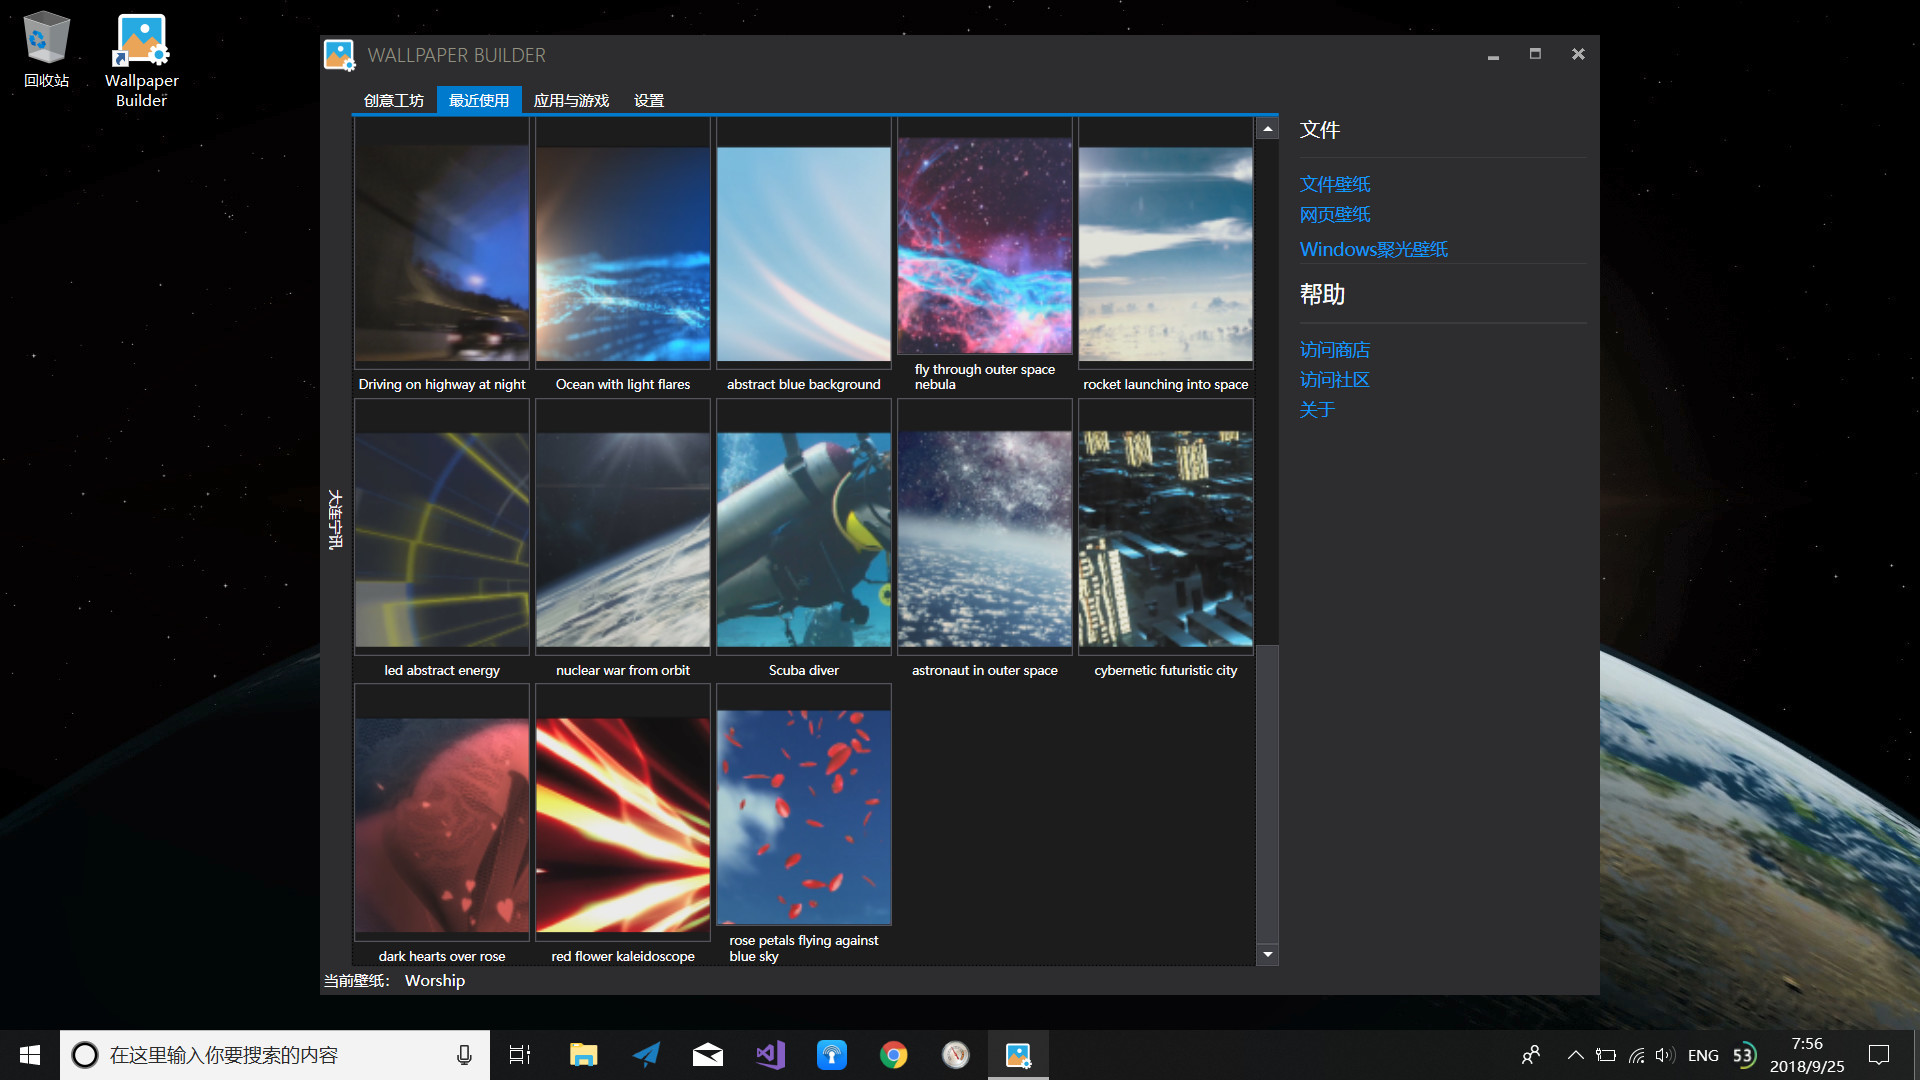Switch to the 创意工坊 tab
This screenshot has width=1920, height=1080.
(x=393, y=100)
